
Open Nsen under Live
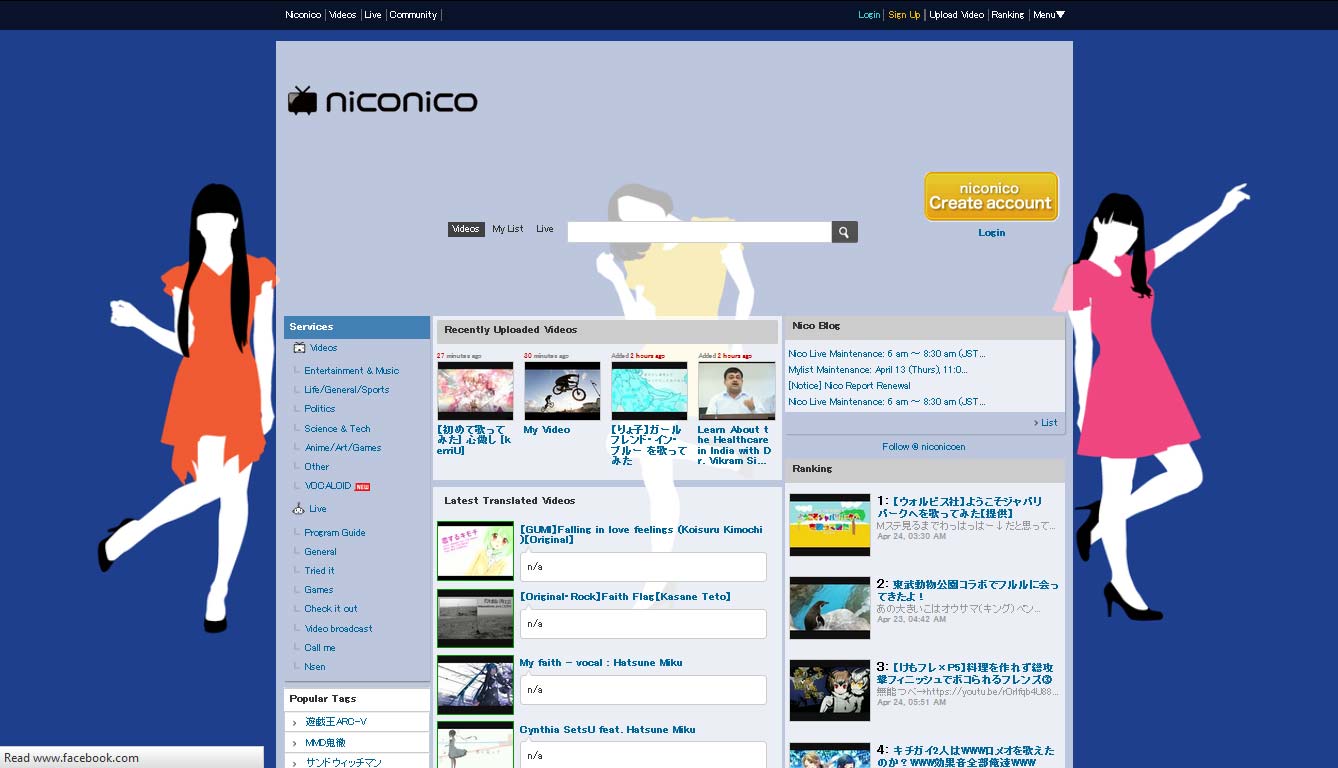point(315,667)
